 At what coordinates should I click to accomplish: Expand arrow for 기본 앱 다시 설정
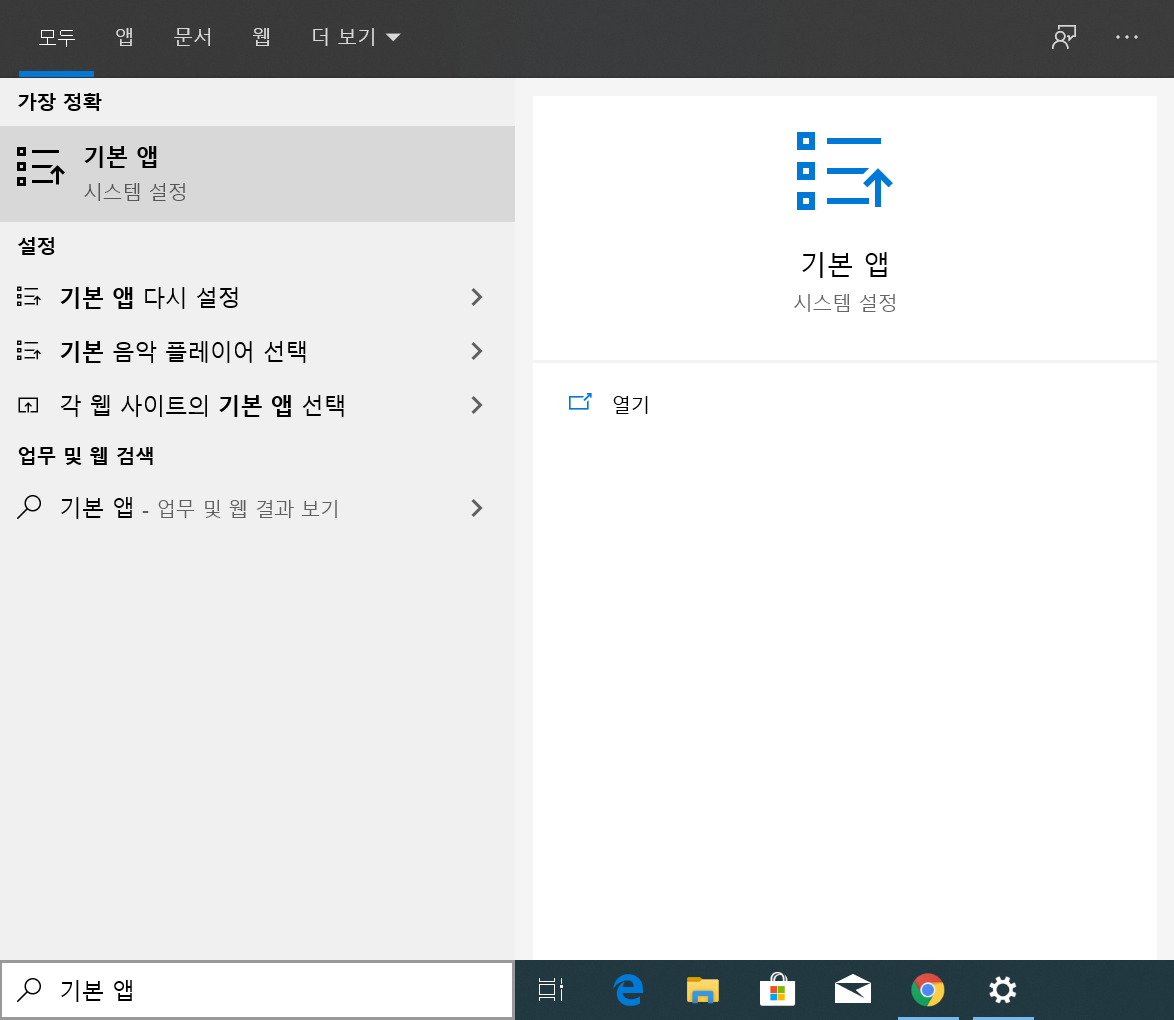[x=477, y=297]
